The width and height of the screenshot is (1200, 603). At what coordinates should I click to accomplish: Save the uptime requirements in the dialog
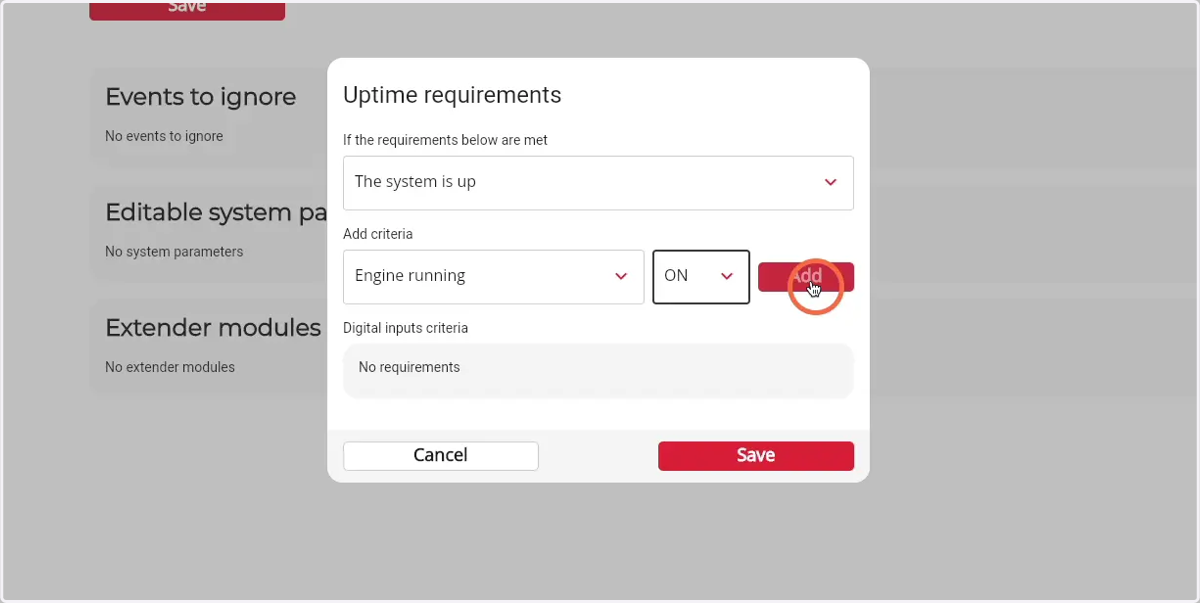click(x=756, y=455)
